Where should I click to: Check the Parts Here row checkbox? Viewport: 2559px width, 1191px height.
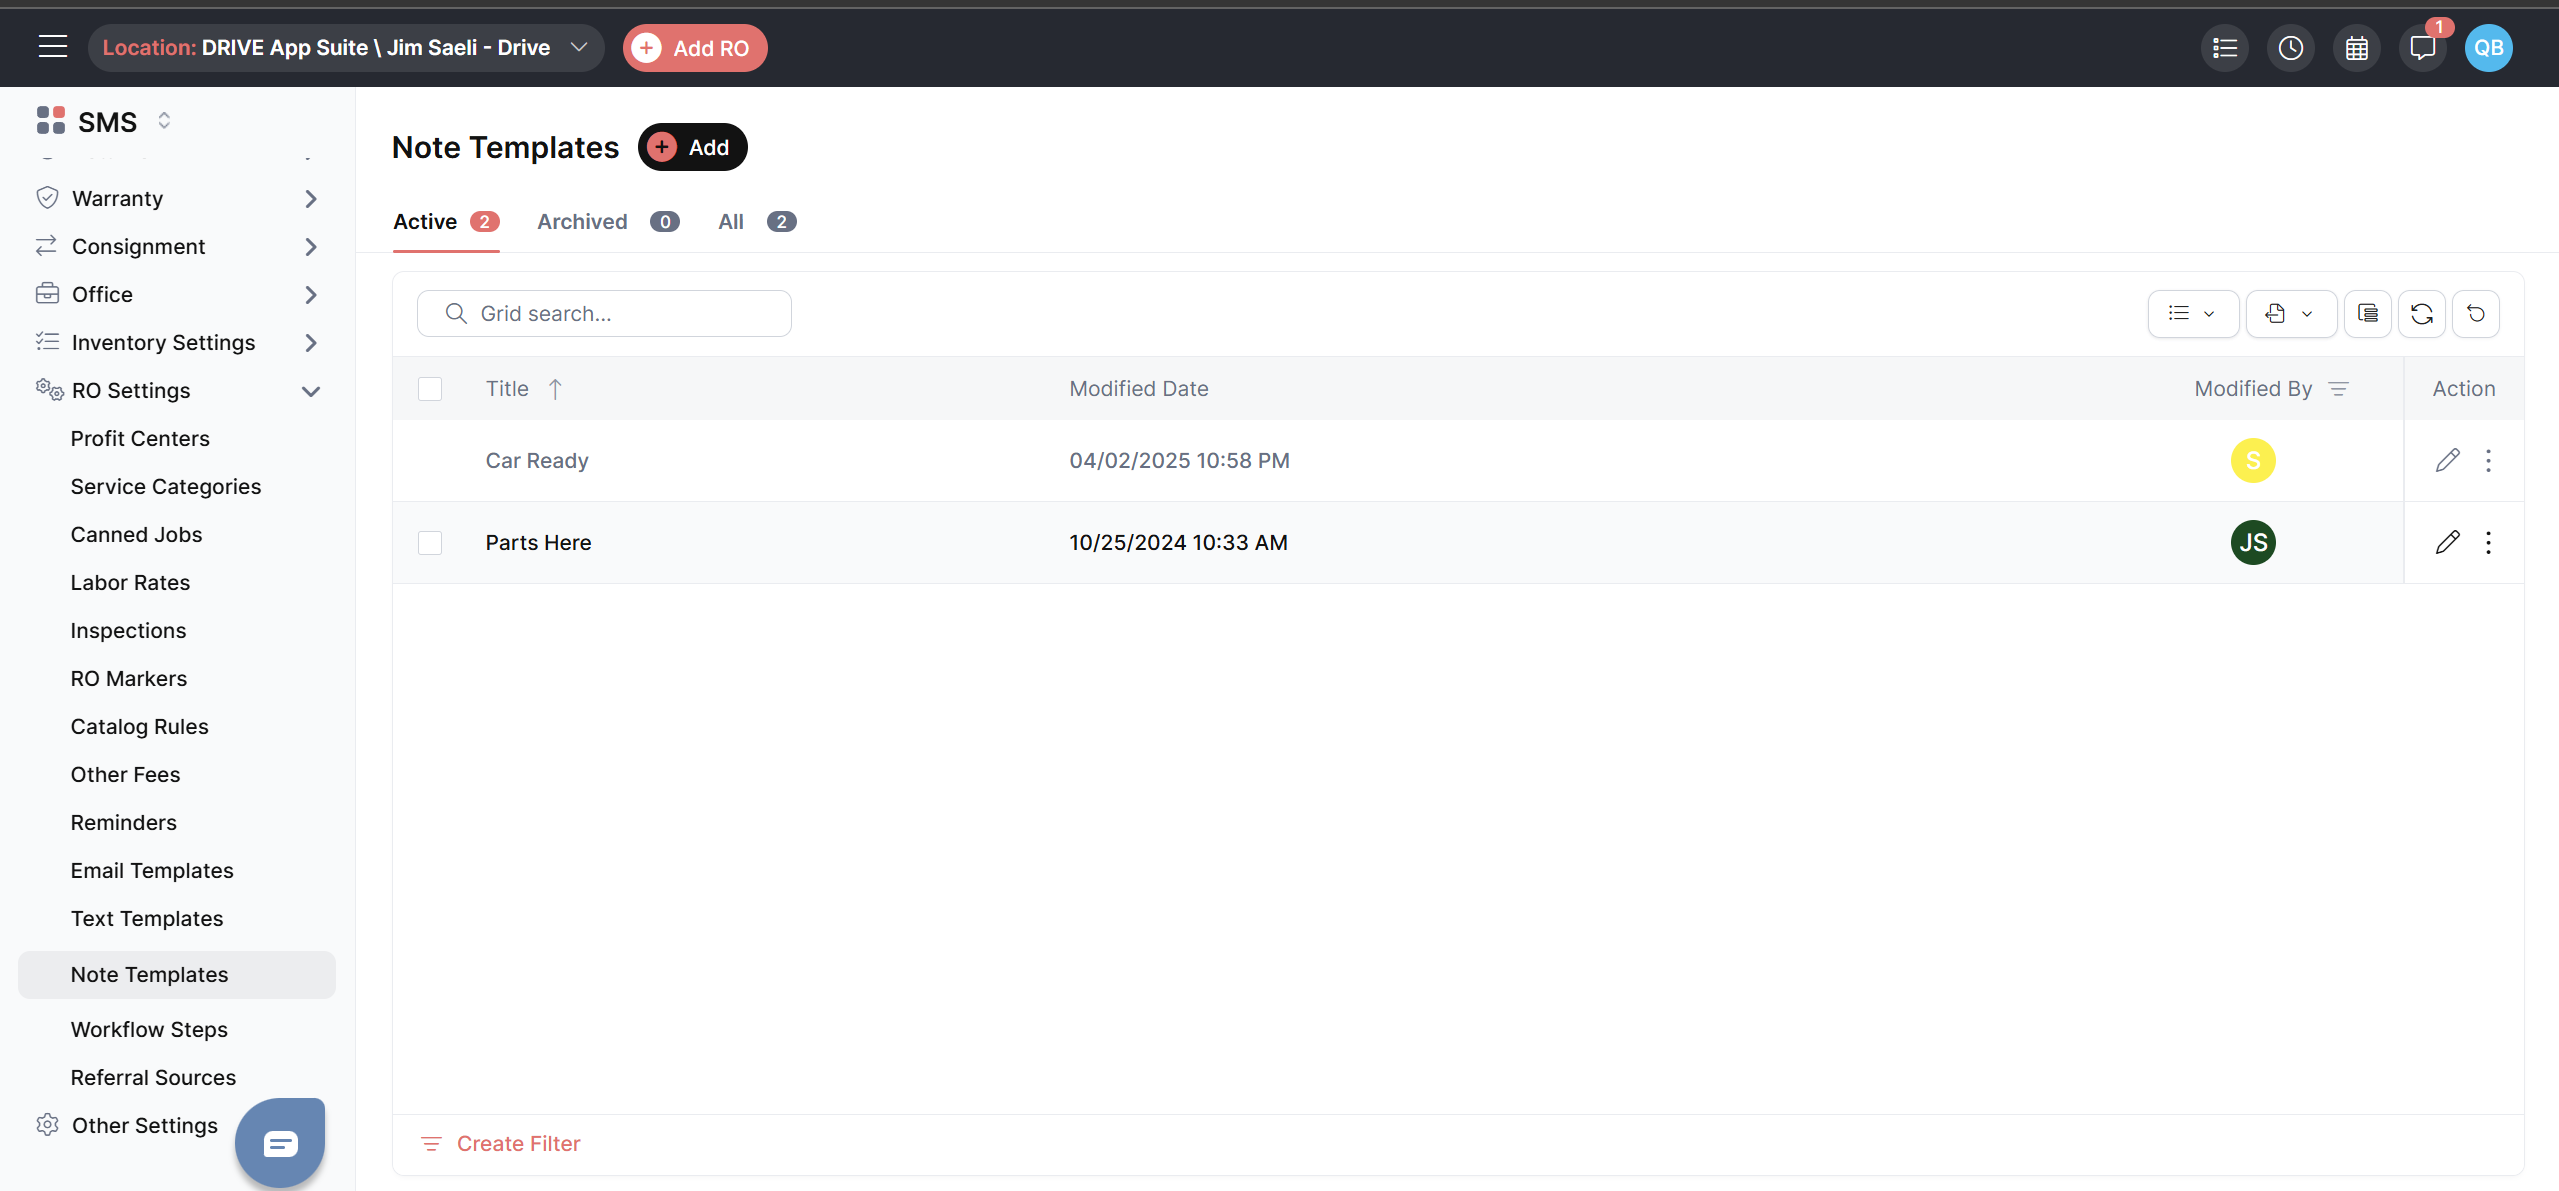tap(430, 542)
